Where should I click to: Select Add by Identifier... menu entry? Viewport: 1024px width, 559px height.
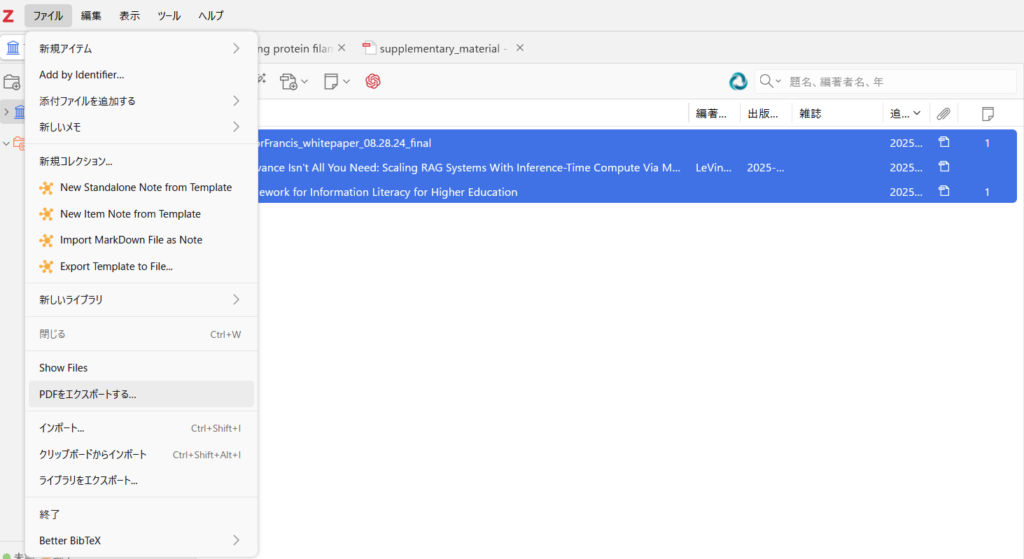(82, 74)
